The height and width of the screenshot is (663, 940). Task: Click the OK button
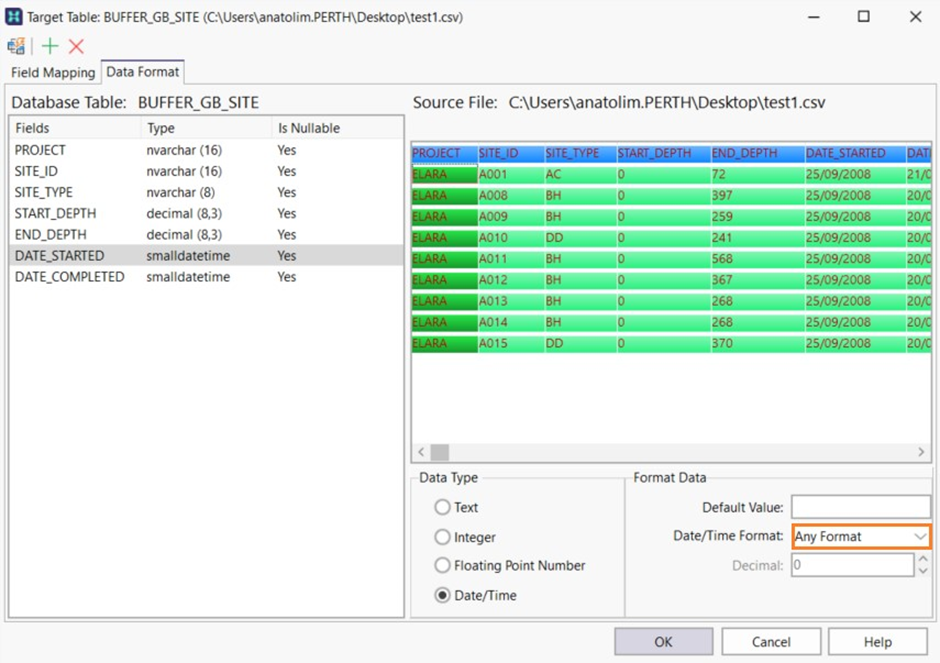click(663, 641)
